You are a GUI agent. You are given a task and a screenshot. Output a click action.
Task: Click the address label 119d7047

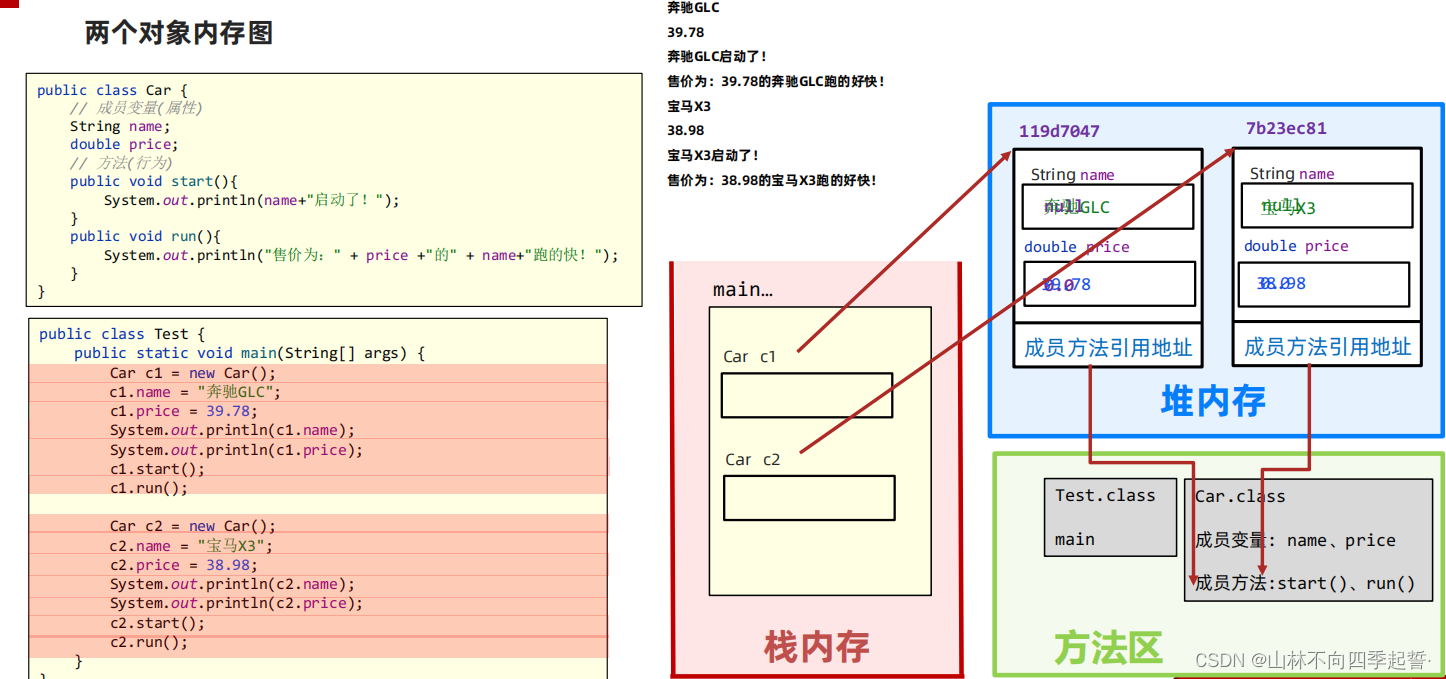coord(1059,131)
